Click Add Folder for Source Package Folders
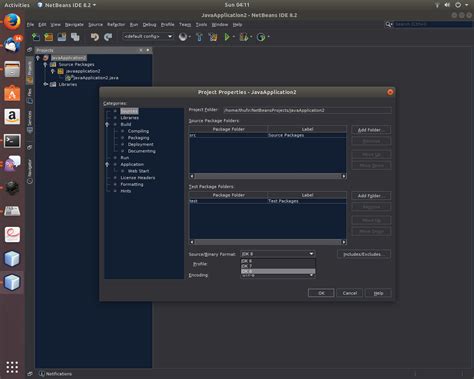 point(371,130)
